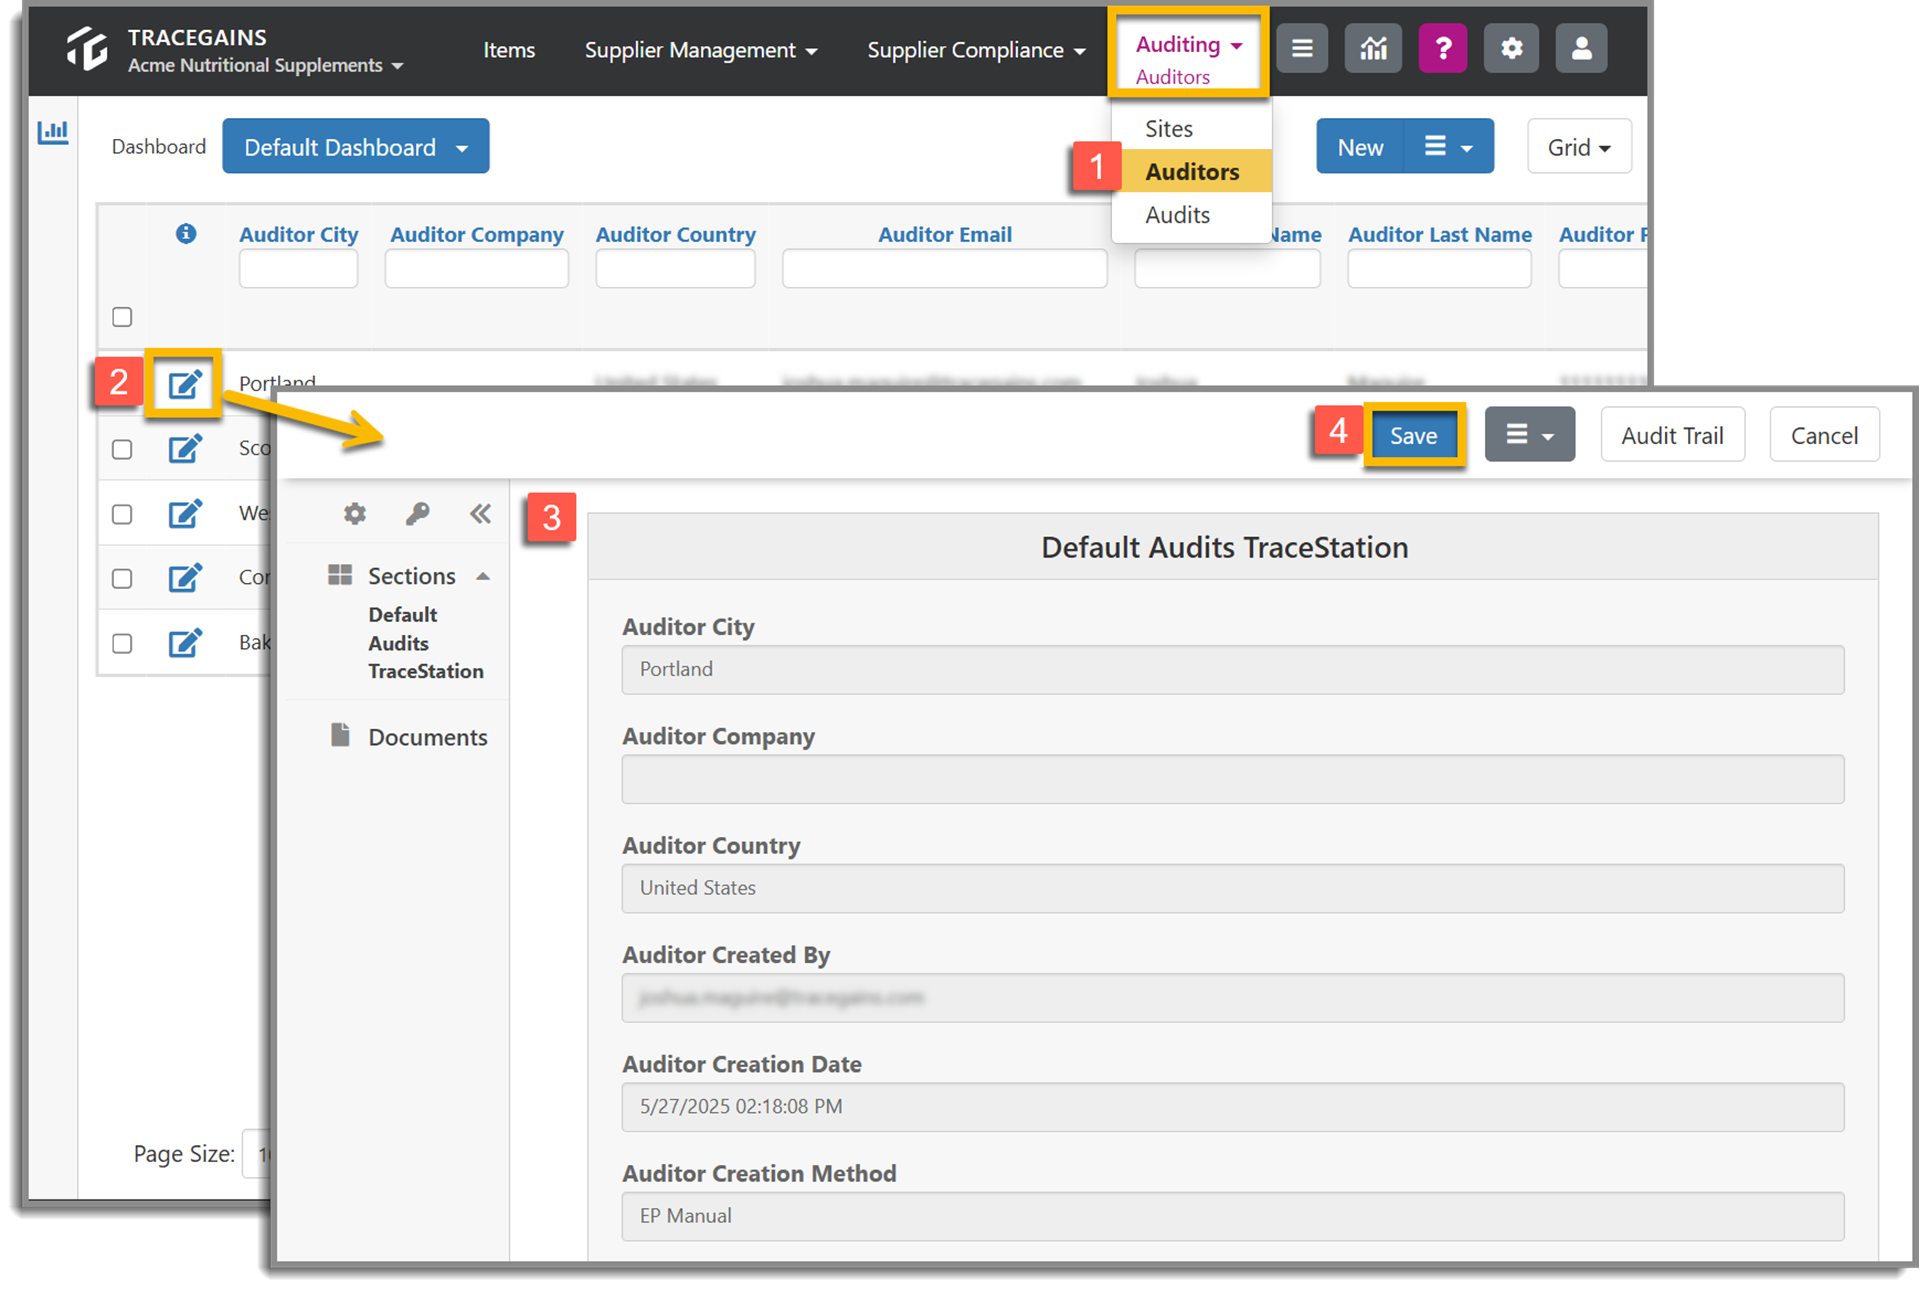
Task: Sort by Auditor Last Name column header
Action: (x=1439, y=234)
